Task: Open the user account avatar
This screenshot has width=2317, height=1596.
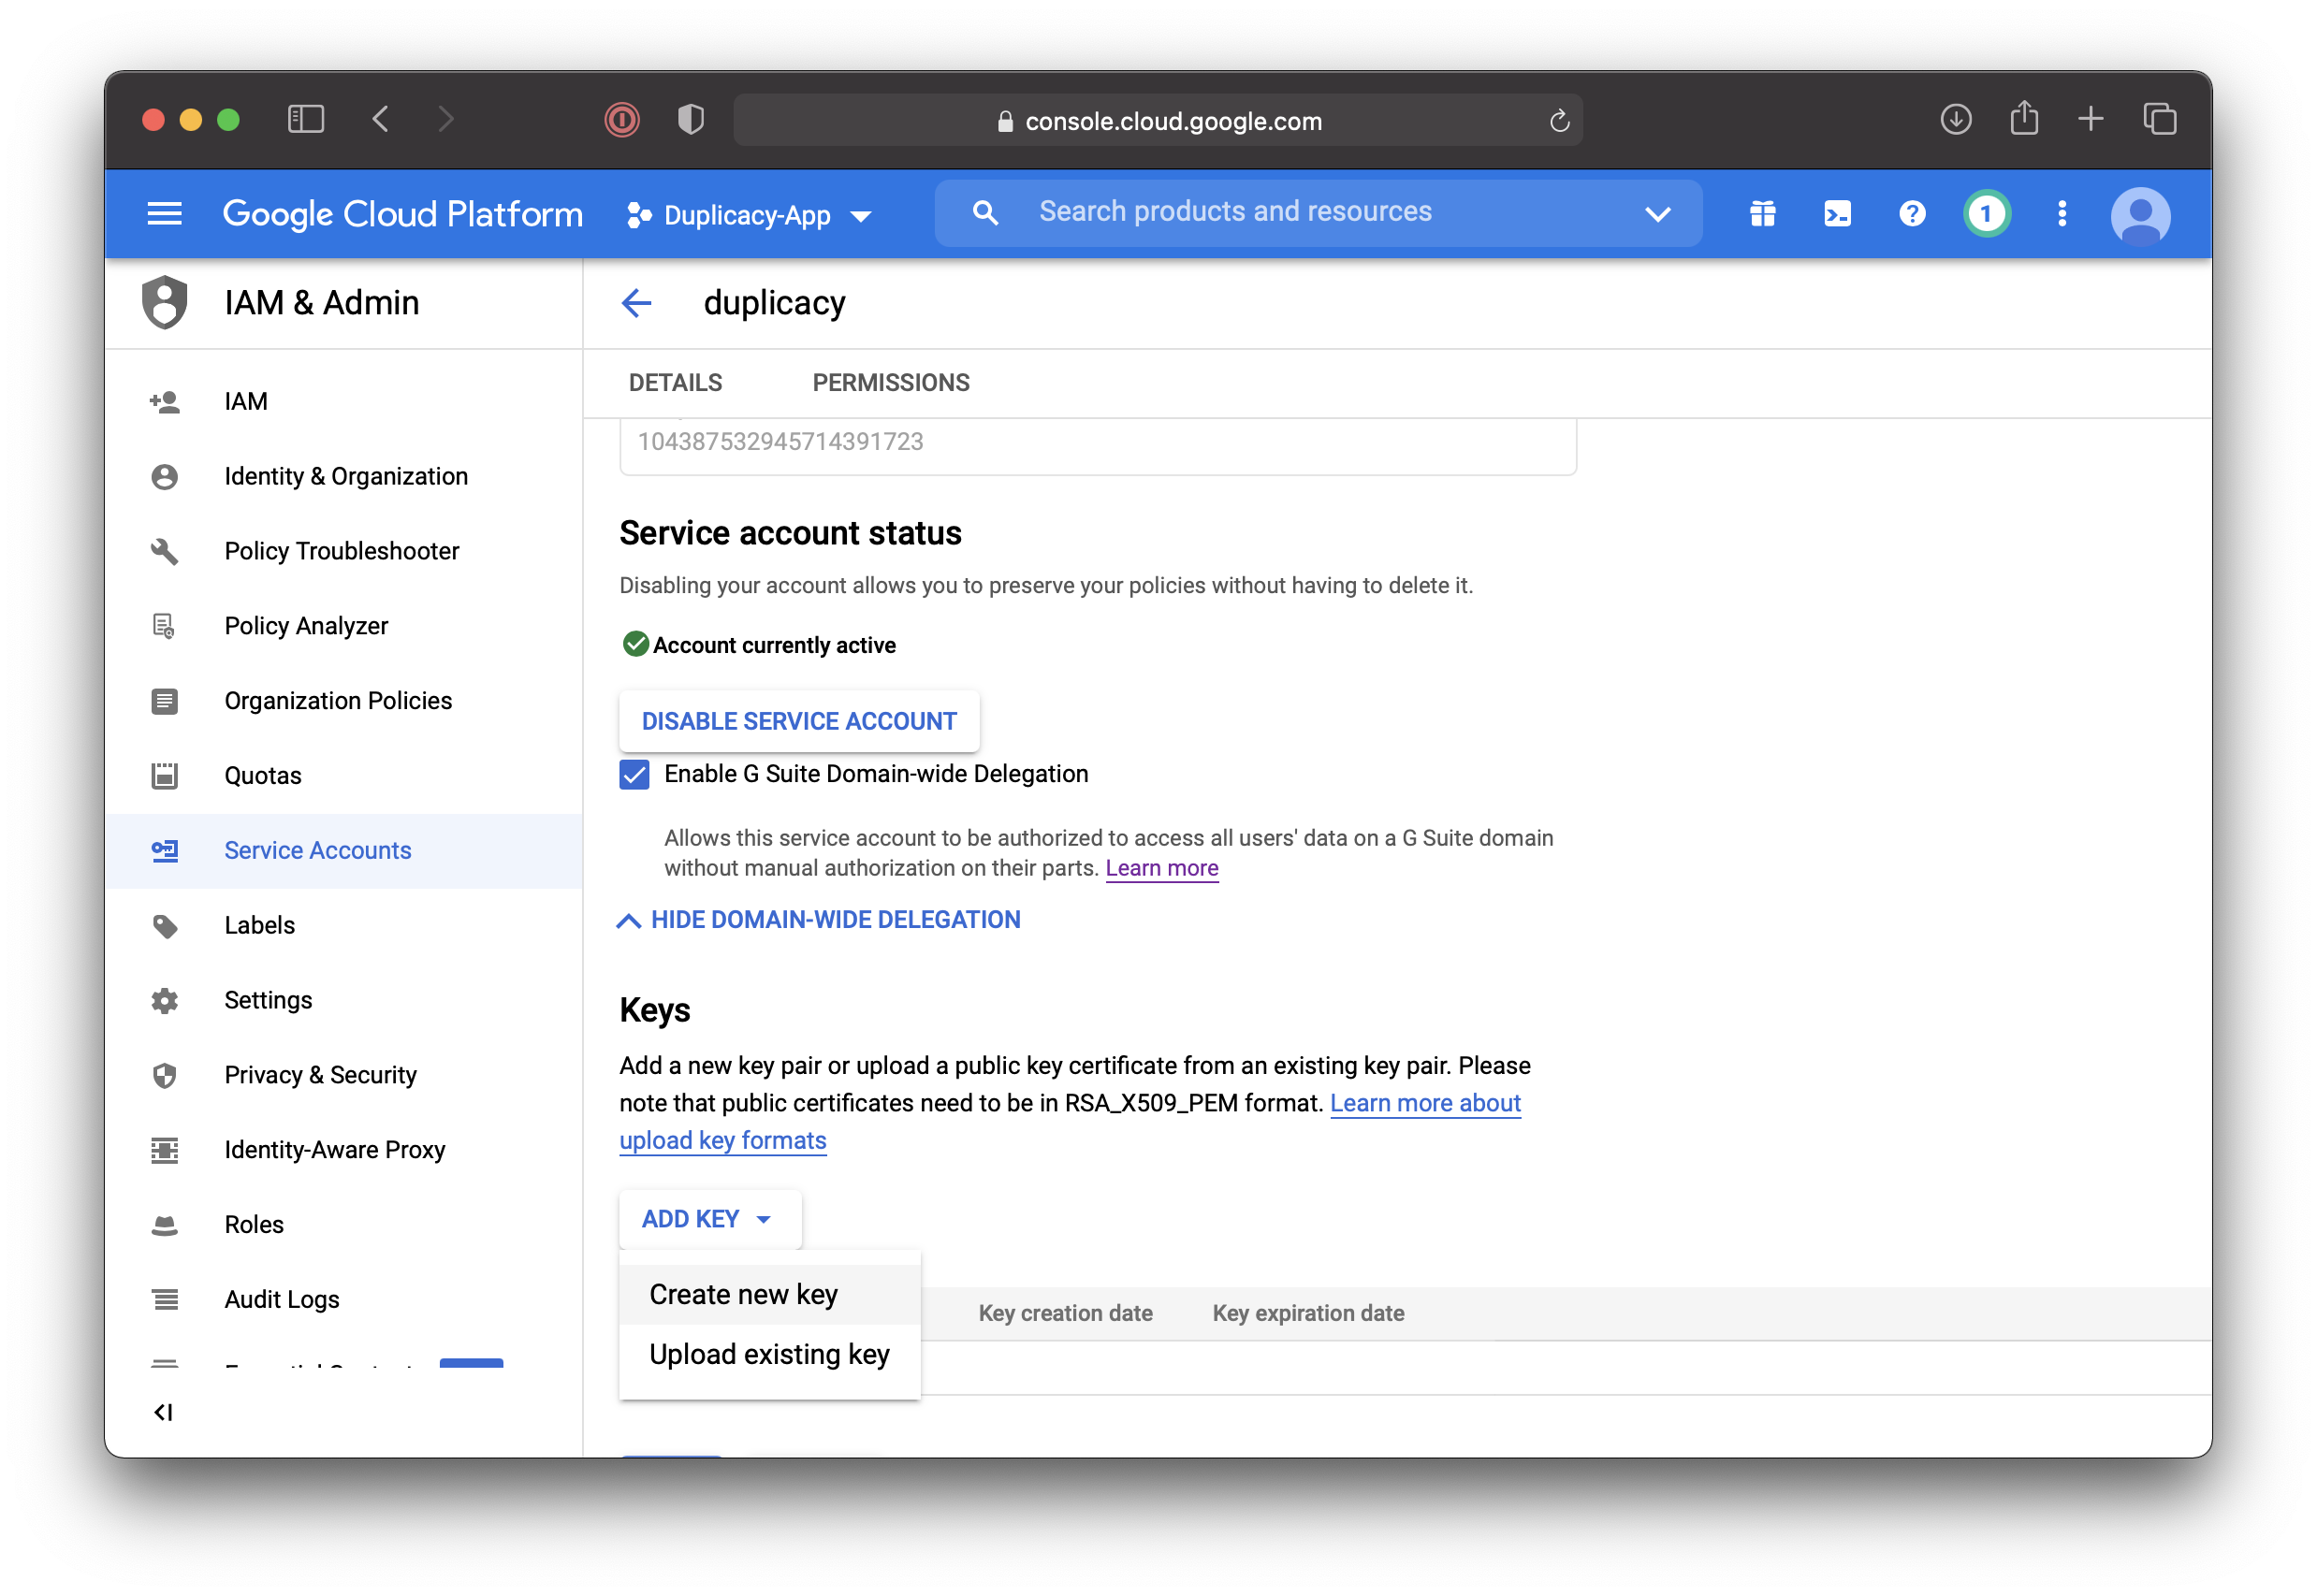Action: click(x=2140, y=216)
